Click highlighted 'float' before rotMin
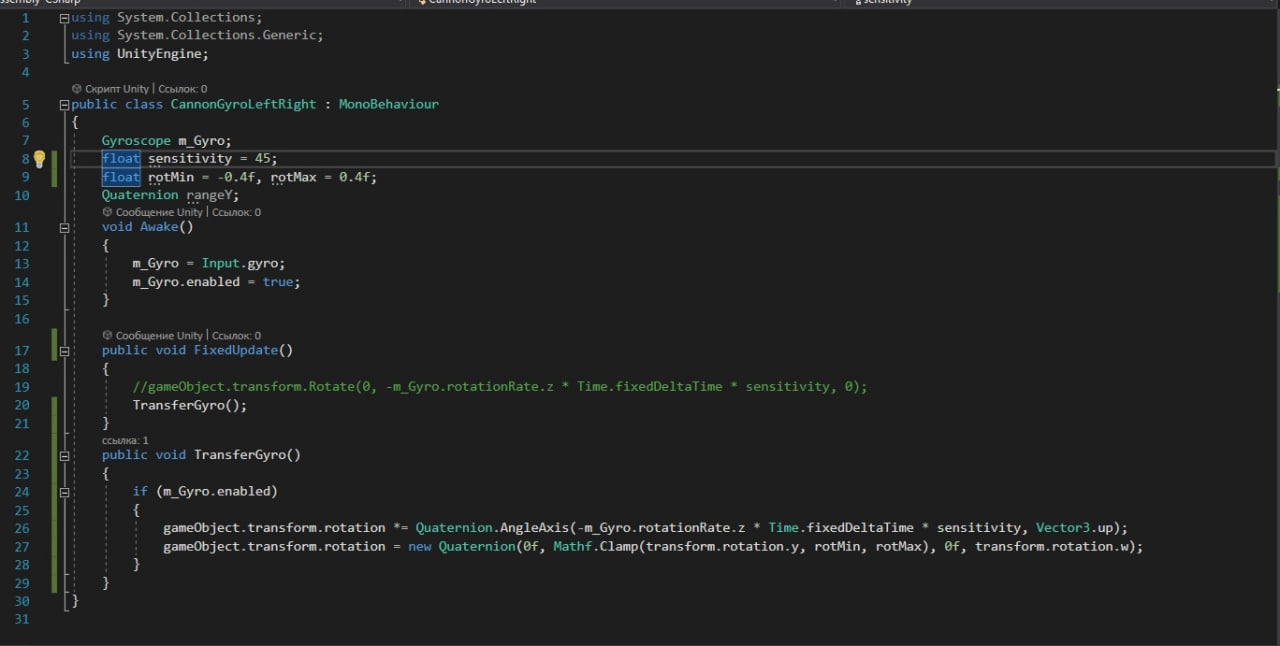The image size is (1280, 646). pos(121,177)
